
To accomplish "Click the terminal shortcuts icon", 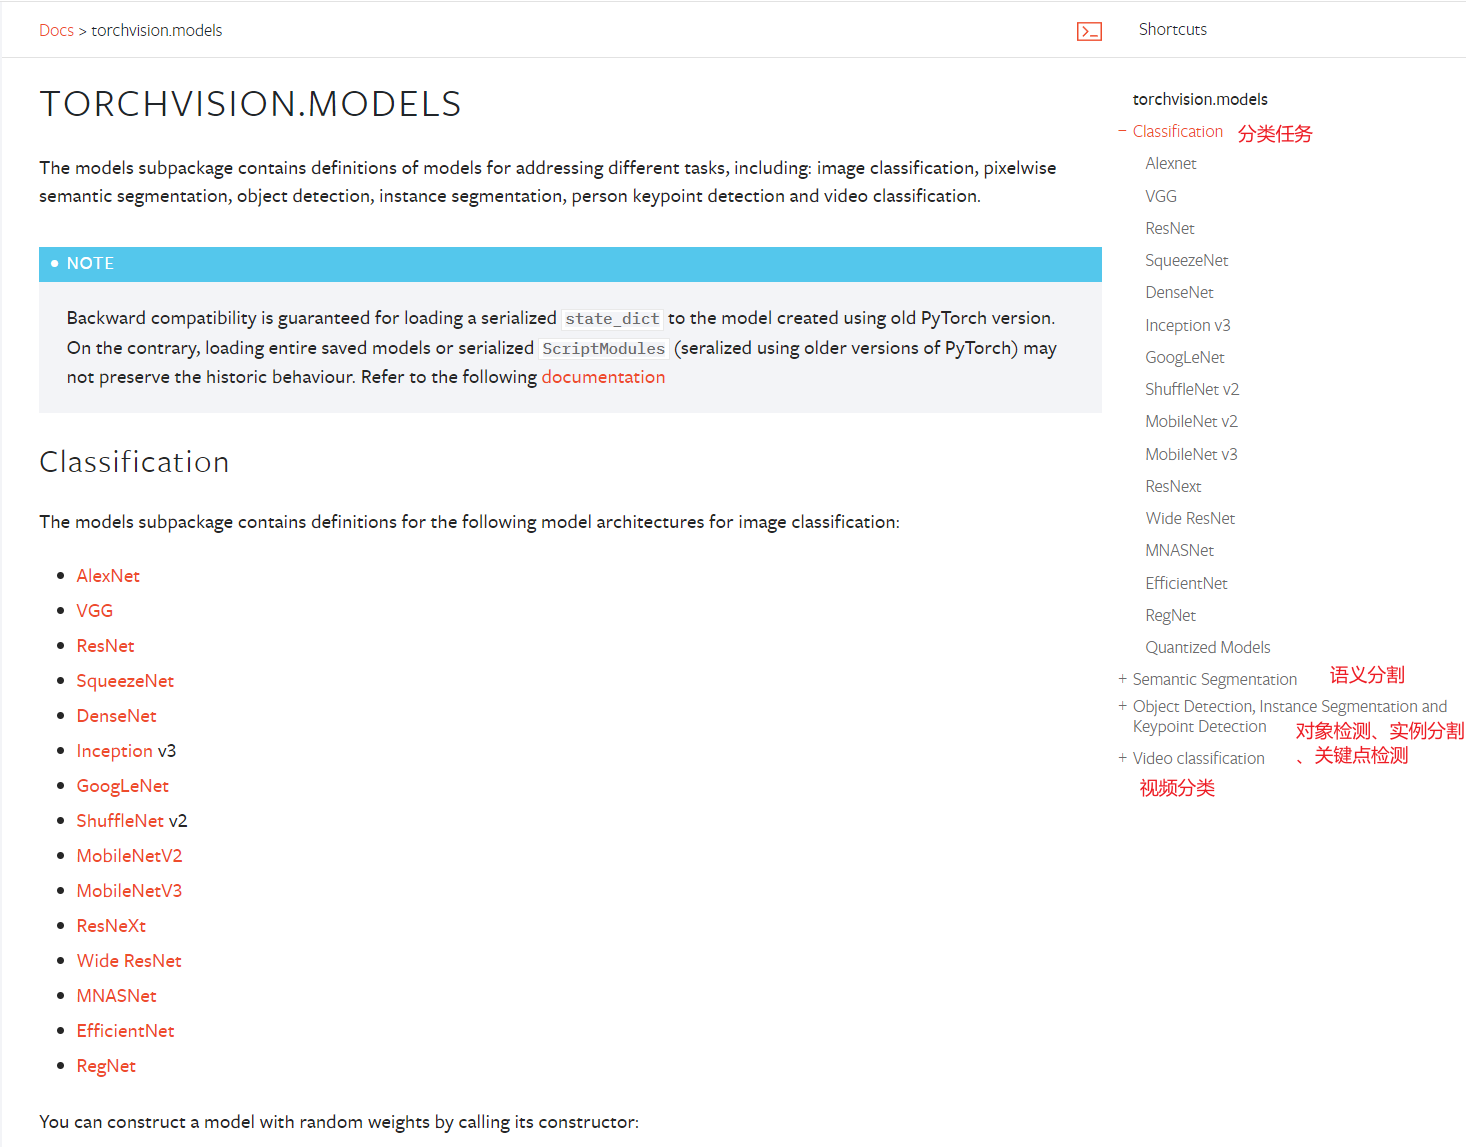I will pyautogui.click(x=1089, y=32).
